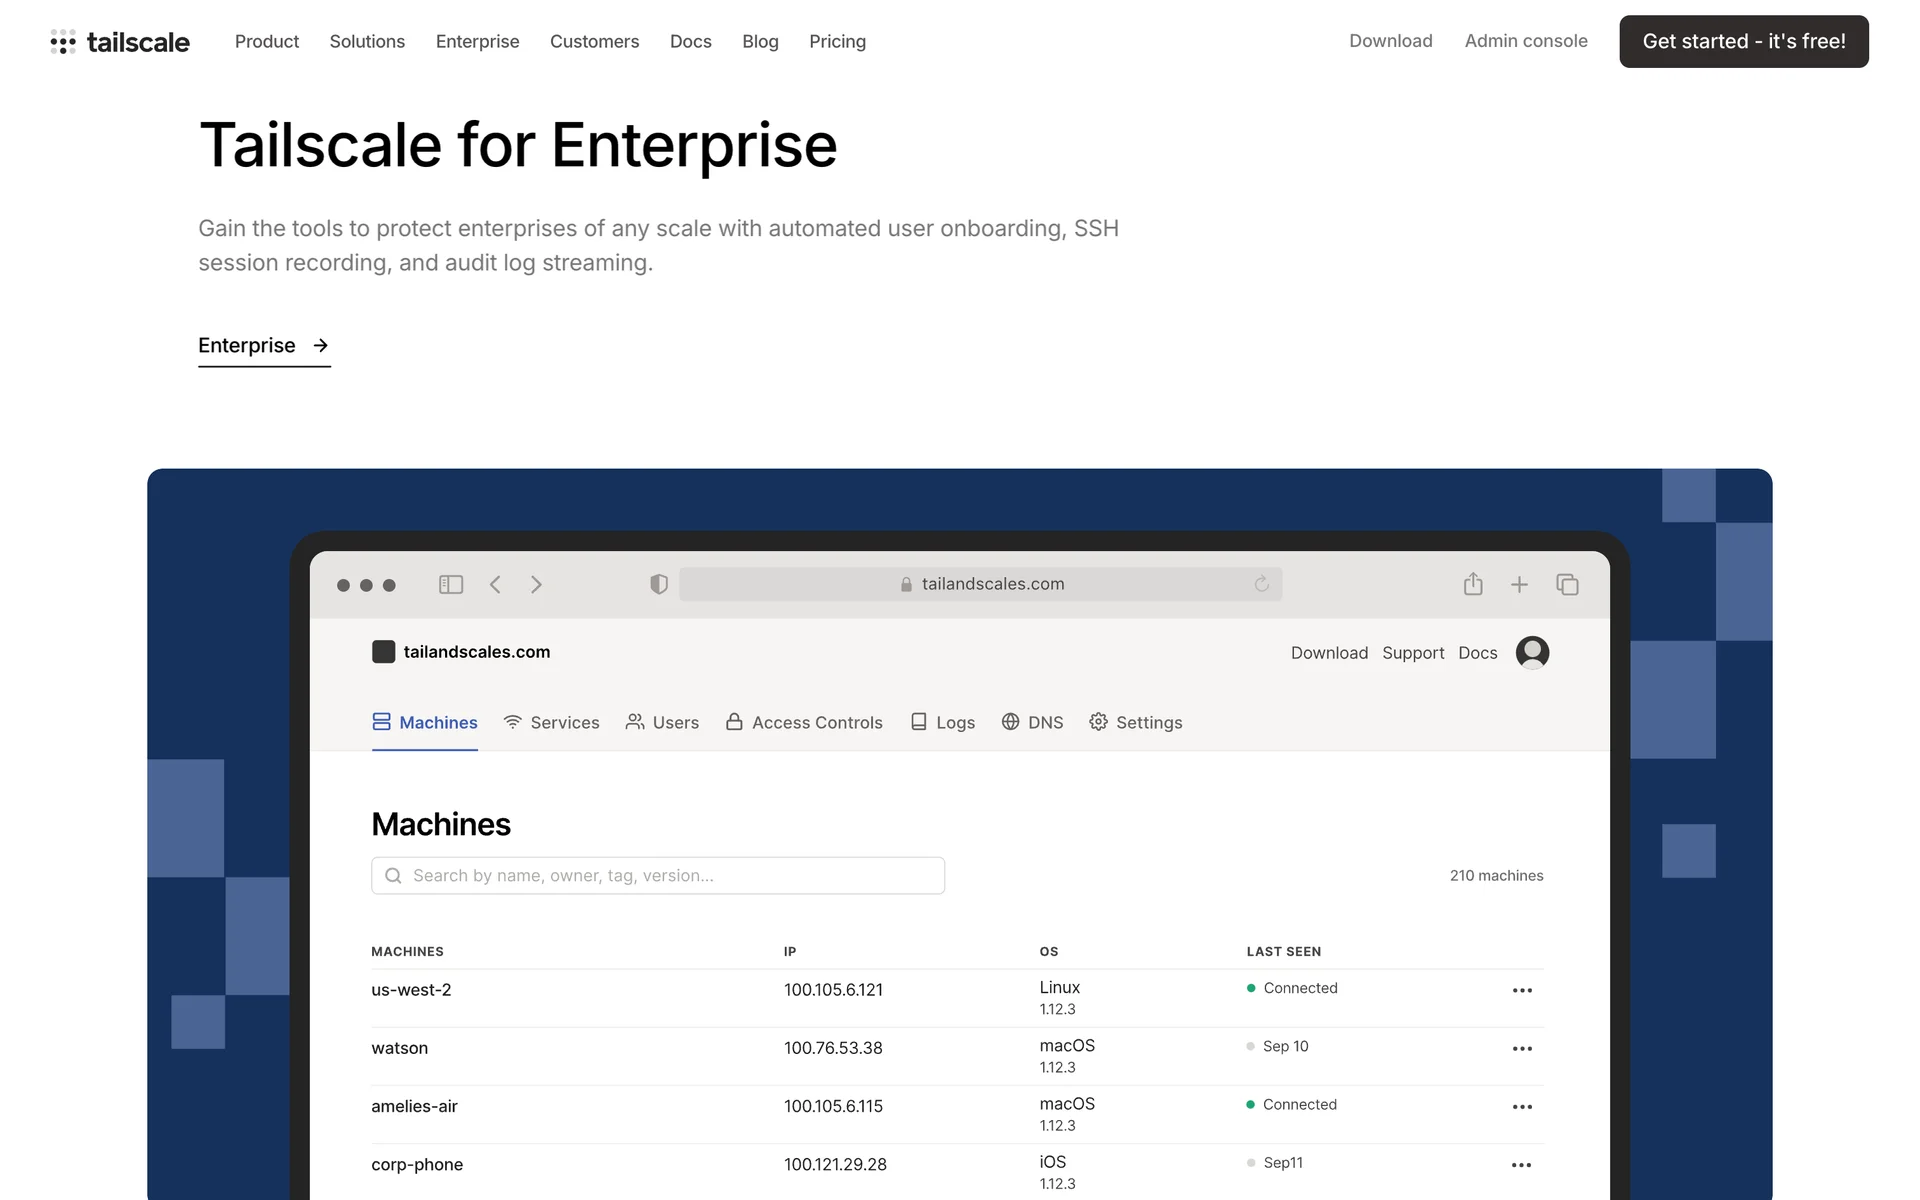Open the watson row three-dot menu
This screenshot has height=1200, width=1920.
pyautogui.click(x=1522, y=1048)
